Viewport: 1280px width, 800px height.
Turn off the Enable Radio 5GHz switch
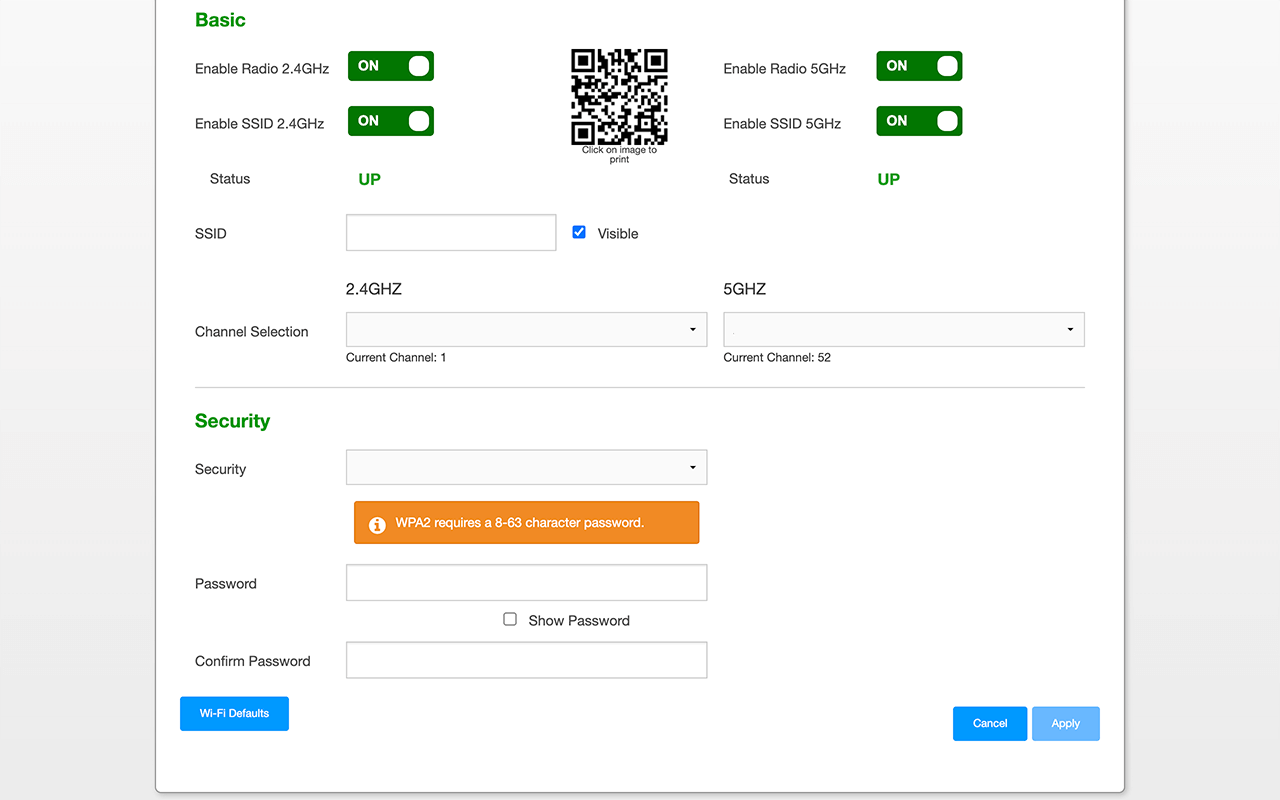[x=919, y=67]
